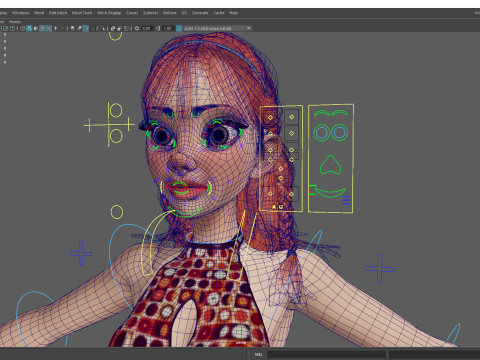
Task: Click the Gamma reset icon
Action: (158, 28)
